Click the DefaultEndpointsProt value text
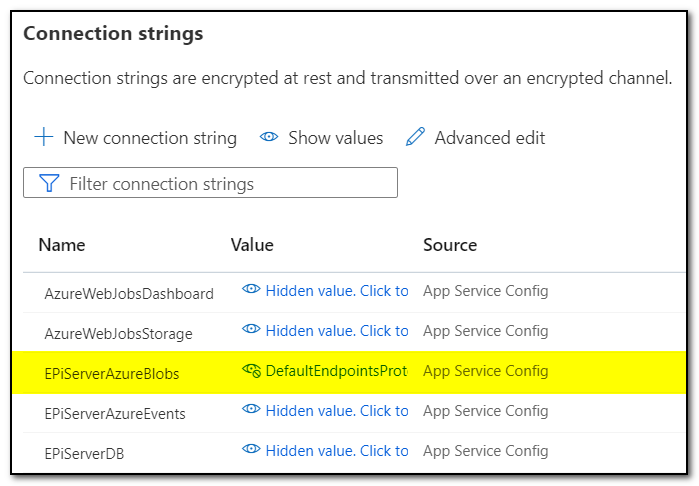699x486 pixels. [x=336, y=371]
